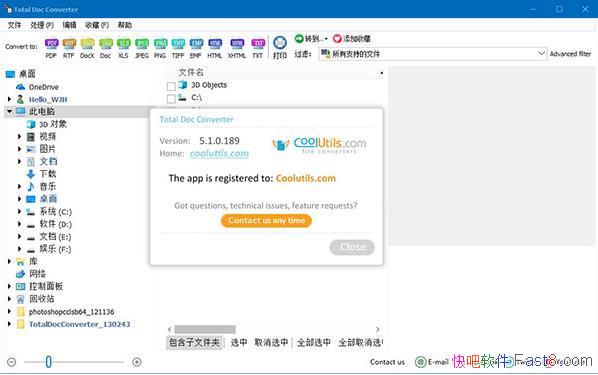Image resolution: width=598 pixels, height=375 pixels.
Task: Select 网络 network item
Action: (x=37, y=274)
